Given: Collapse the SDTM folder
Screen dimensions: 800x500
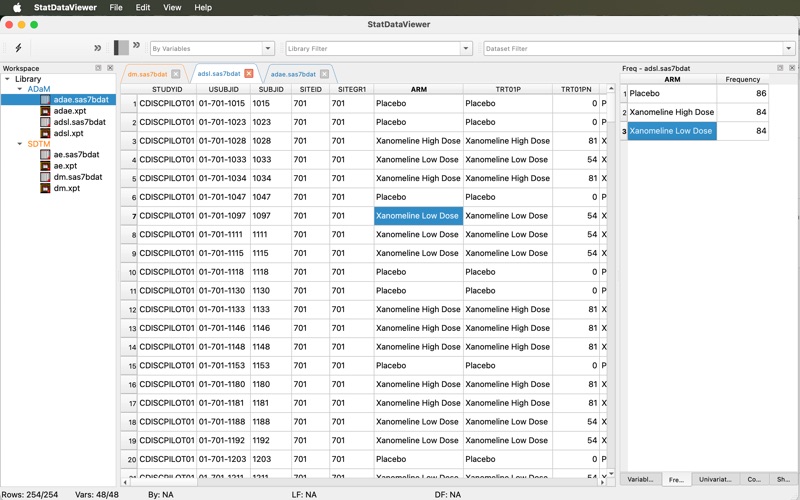Looking at the screenshot, I should [20, 144].
